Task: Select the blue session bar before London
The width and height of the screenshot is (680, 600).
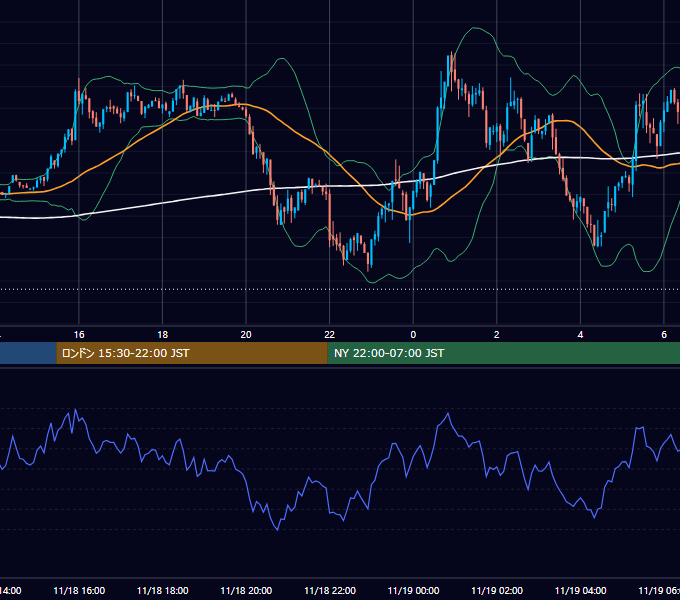Action: 28,353
